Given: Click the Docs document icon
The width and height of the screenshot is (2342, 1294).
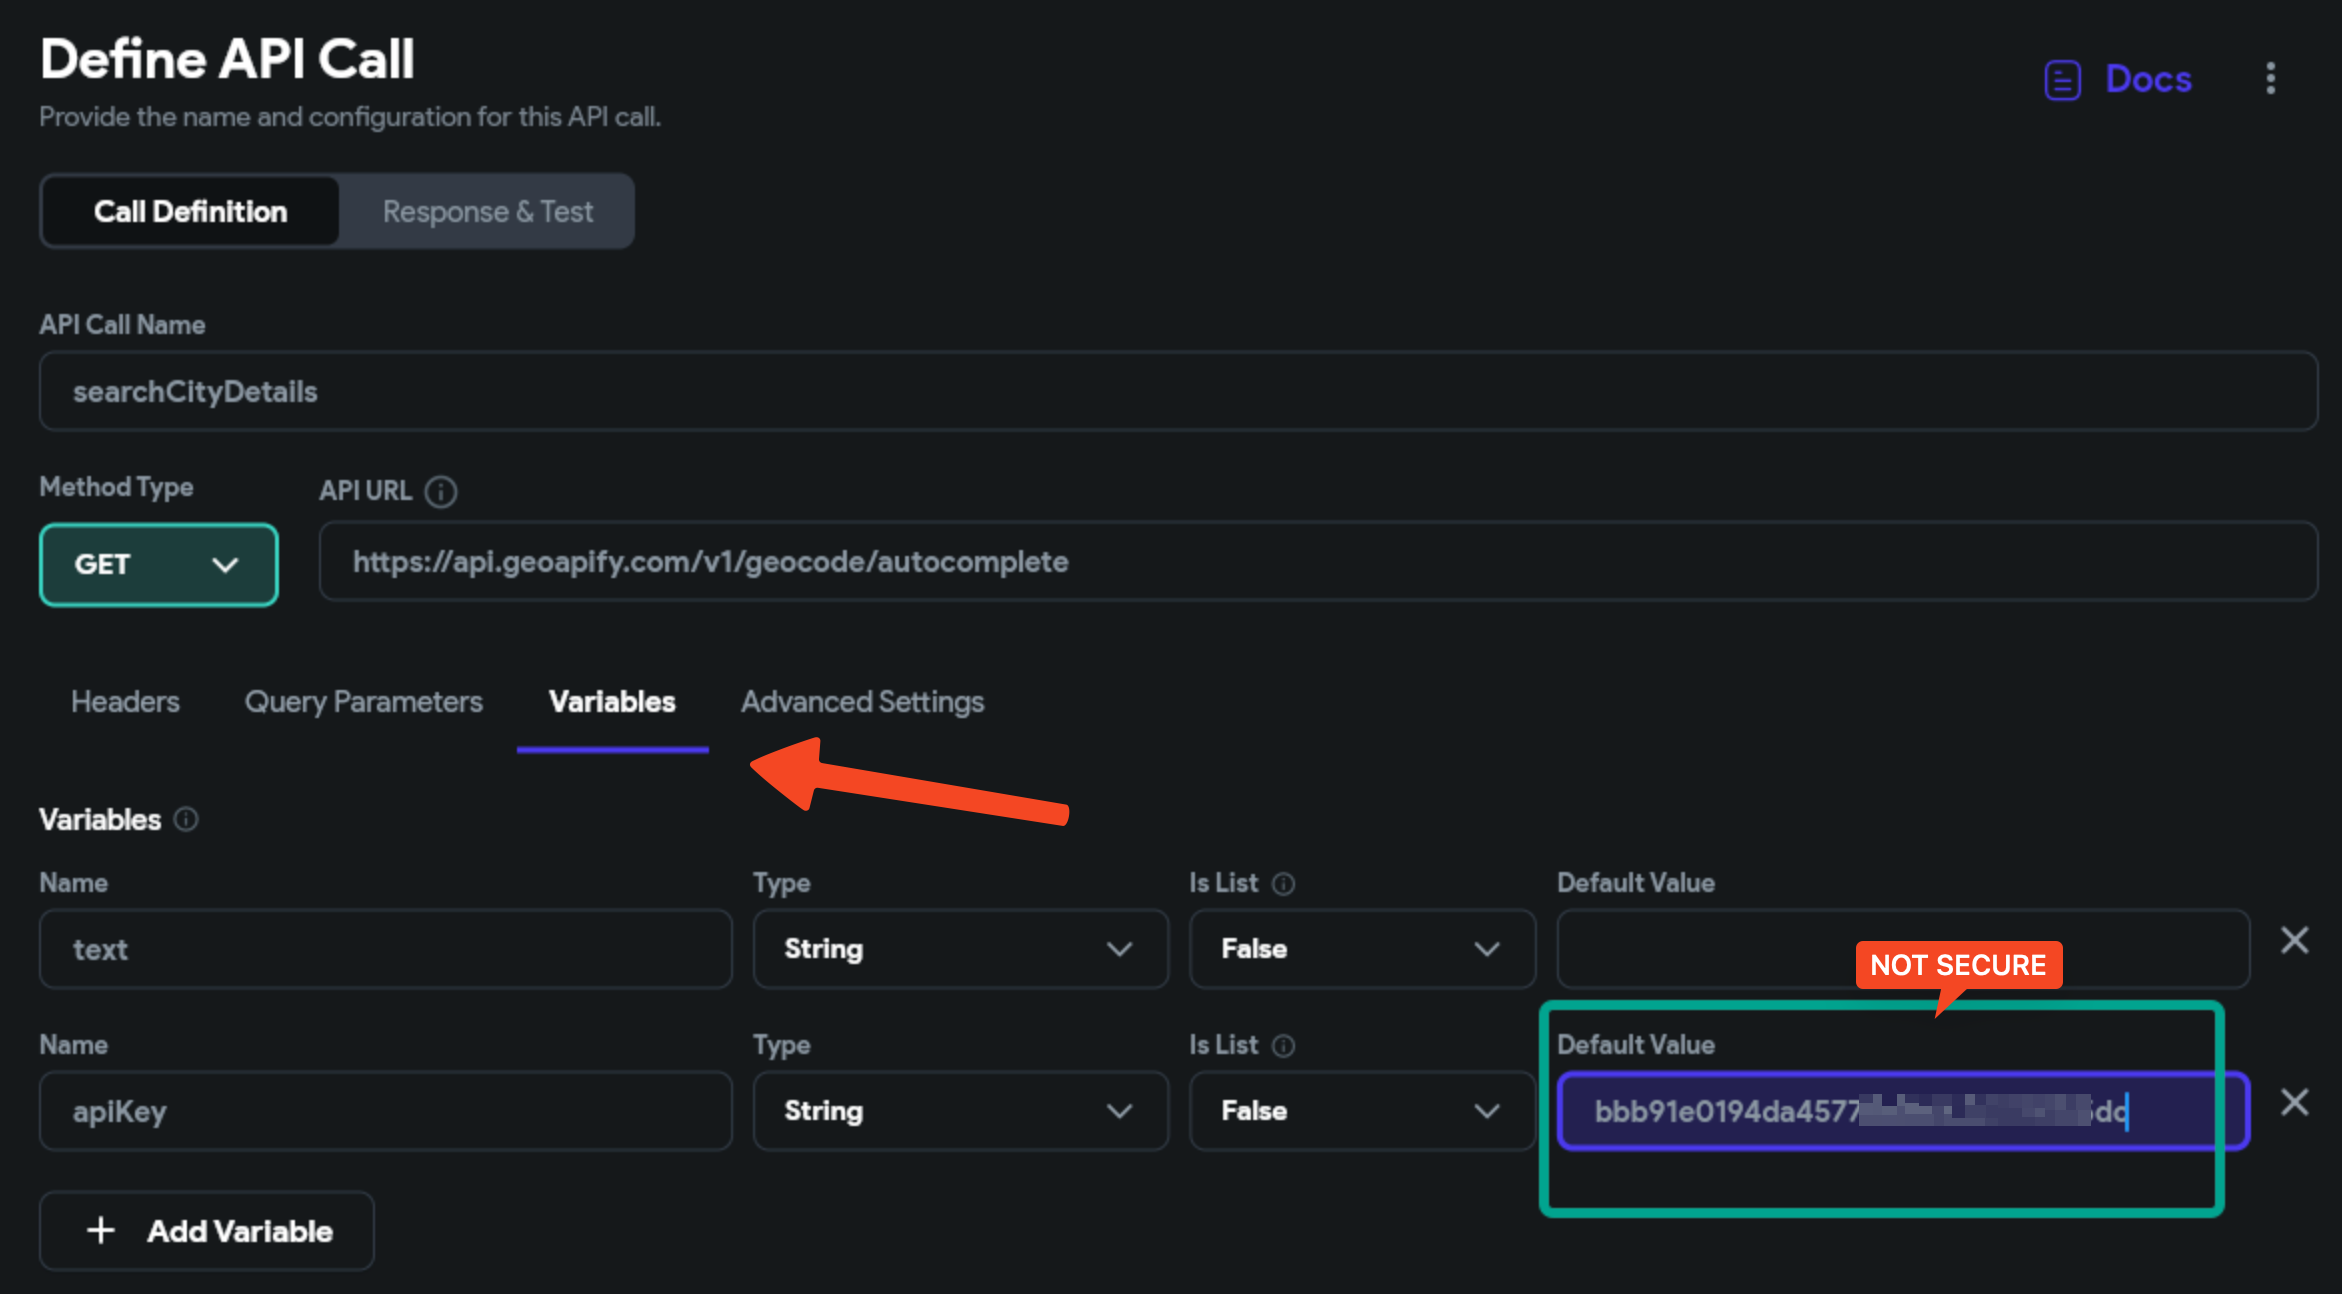Looking at the screenshot, I should tap(2062, 80).
